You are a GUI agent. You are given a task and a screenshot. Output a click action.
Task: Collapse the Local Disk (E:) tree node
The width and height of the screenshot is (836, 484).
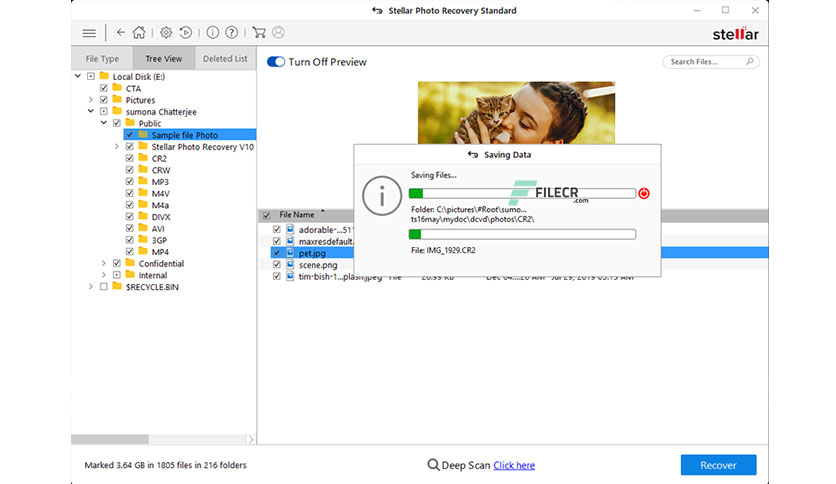coord(78,76)
